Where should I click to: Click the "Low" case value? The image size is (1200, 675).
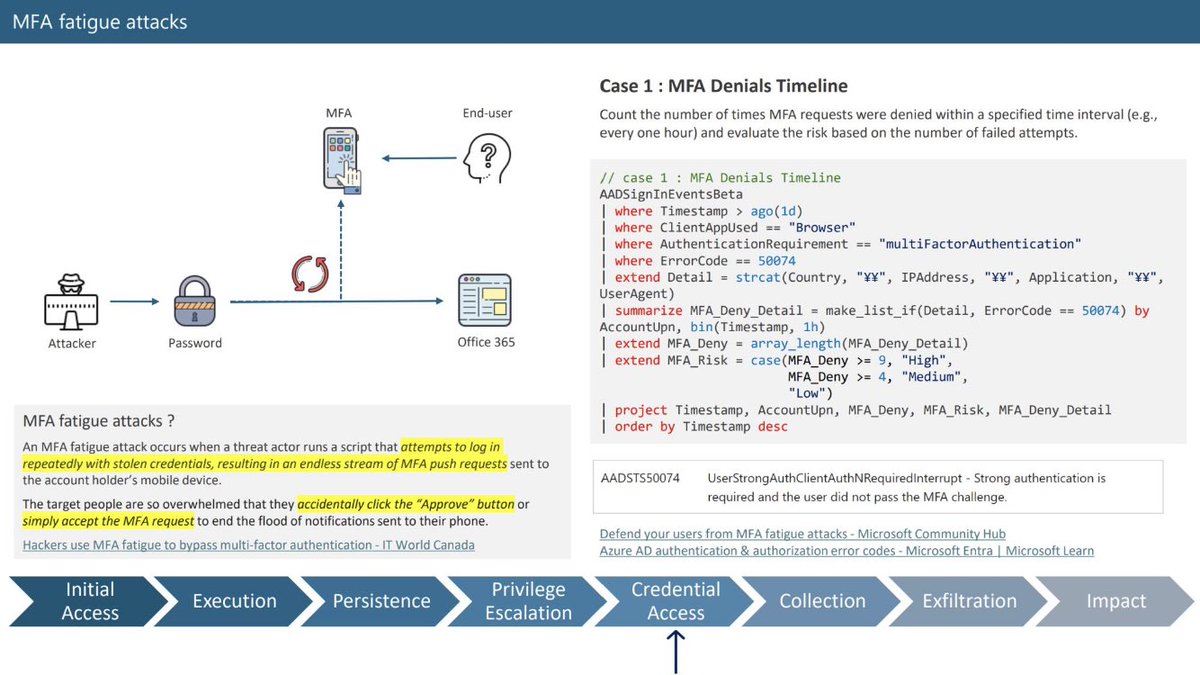(810, 393)
